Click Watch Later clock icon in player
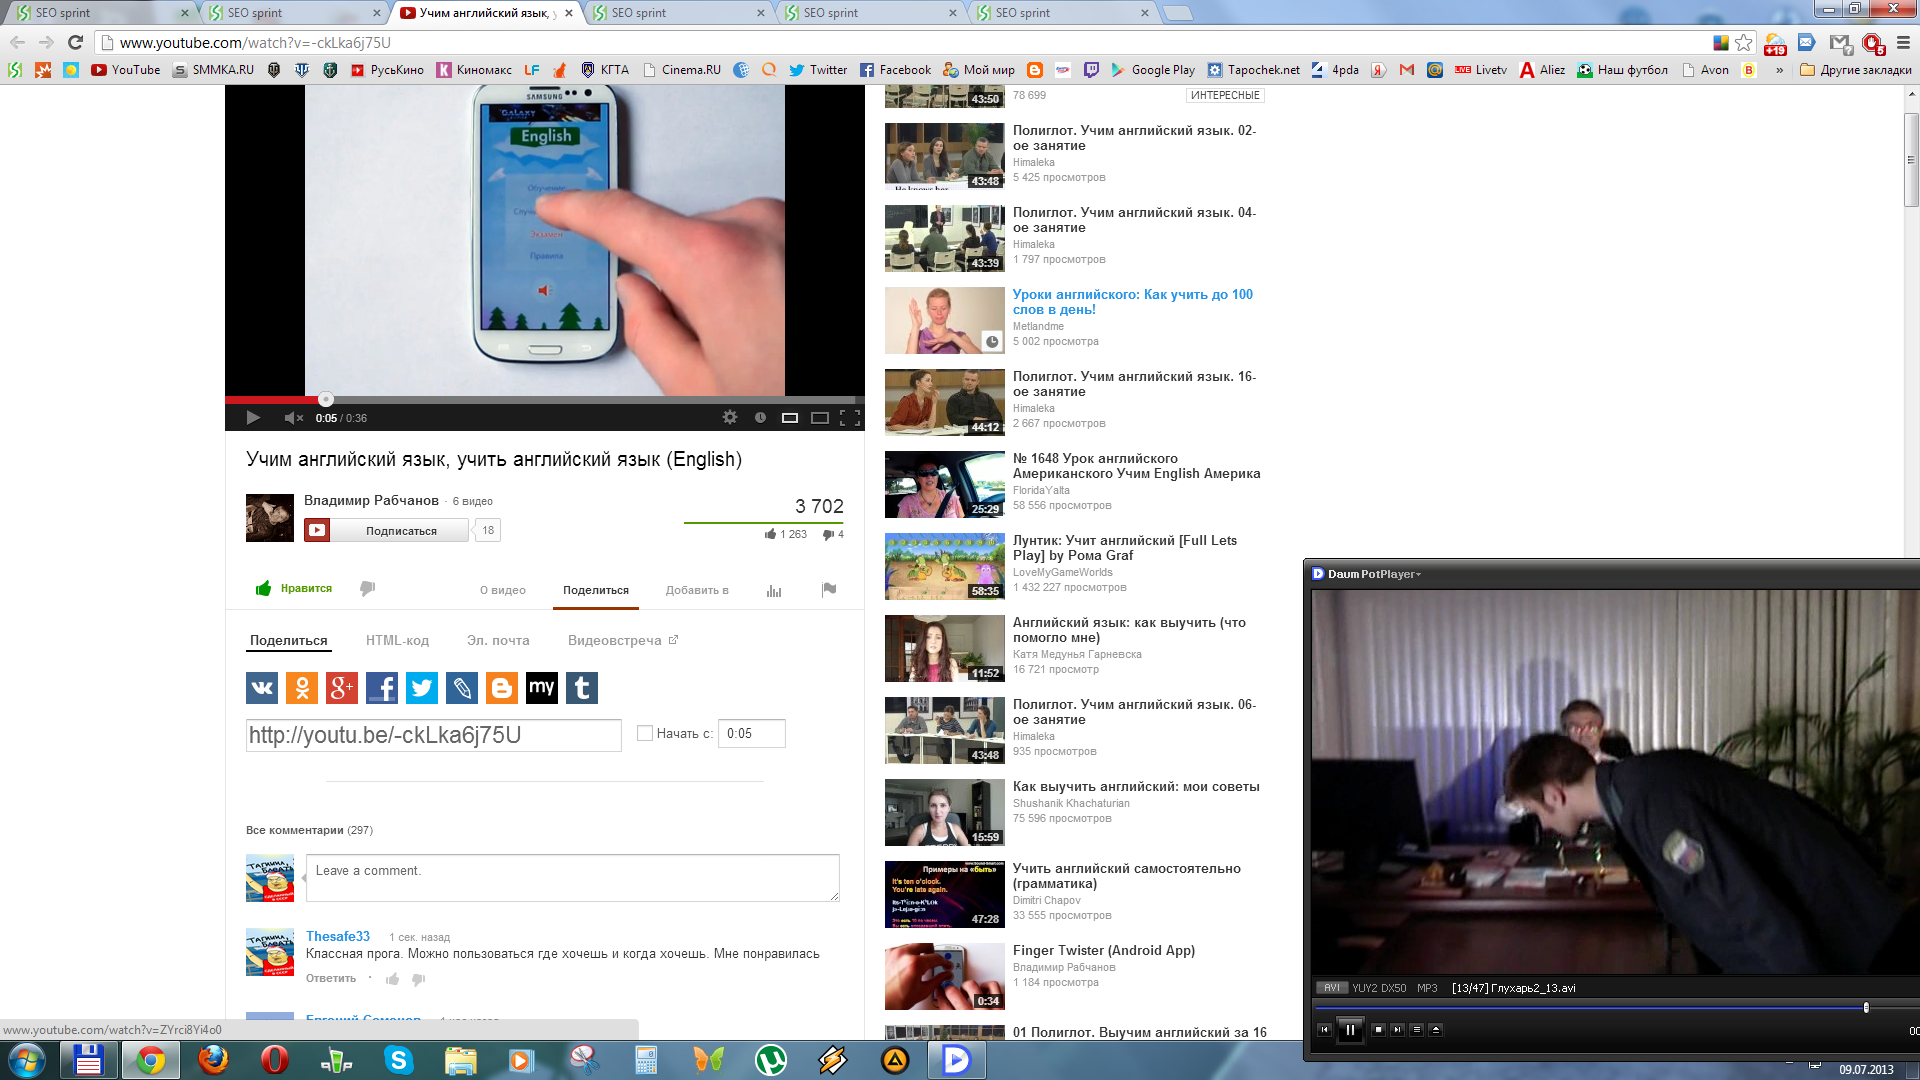Image resolution: width=1920 pixels, height=1080 pixels. tap(760, 418)
